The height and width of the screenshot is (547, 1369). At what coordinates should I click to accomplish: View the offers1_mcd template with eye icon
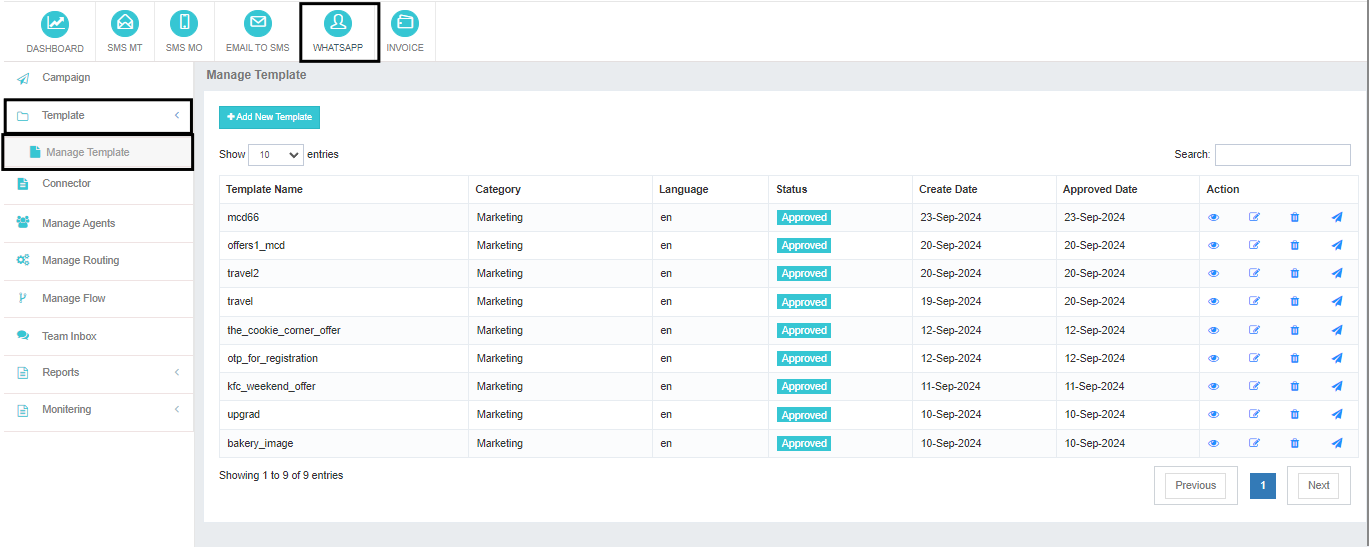pyautogui.click(x=1214, y=245)
